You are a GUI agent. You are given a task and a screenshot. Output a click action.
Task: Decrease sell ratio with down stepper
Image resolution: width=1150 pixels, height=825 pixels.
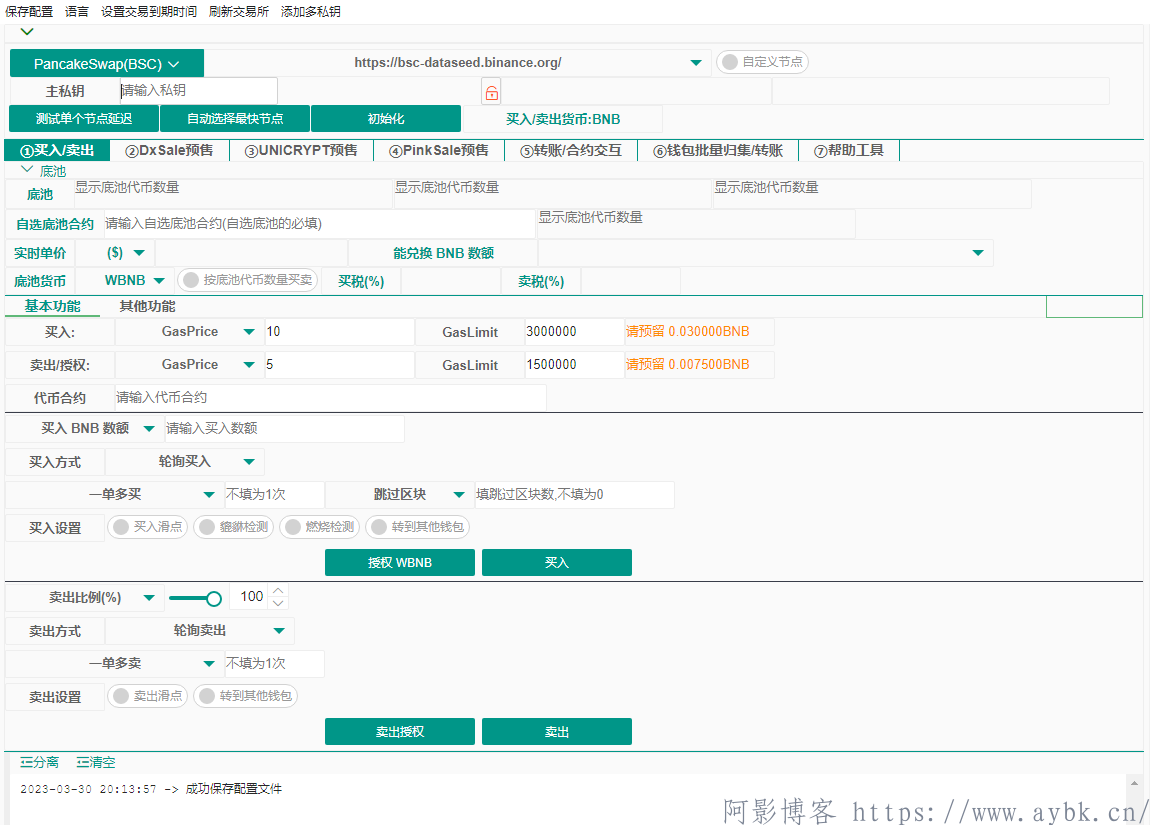point(278,603)
